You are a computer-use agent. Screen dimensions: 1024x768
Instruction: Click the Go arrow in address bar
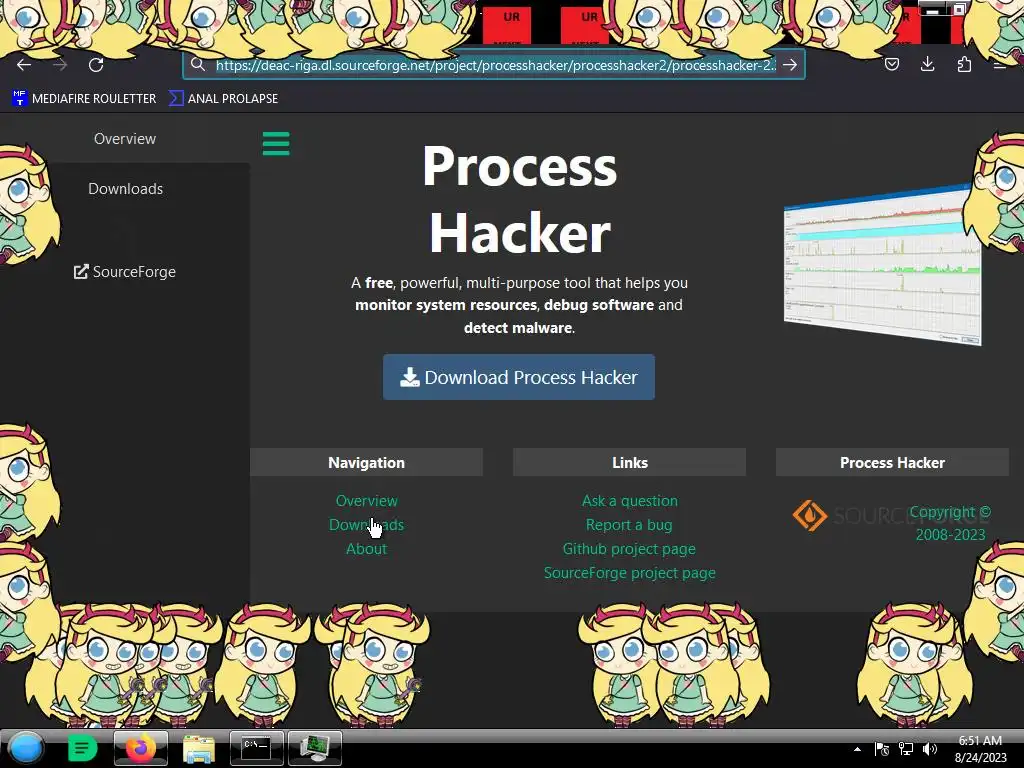[790, 65]
